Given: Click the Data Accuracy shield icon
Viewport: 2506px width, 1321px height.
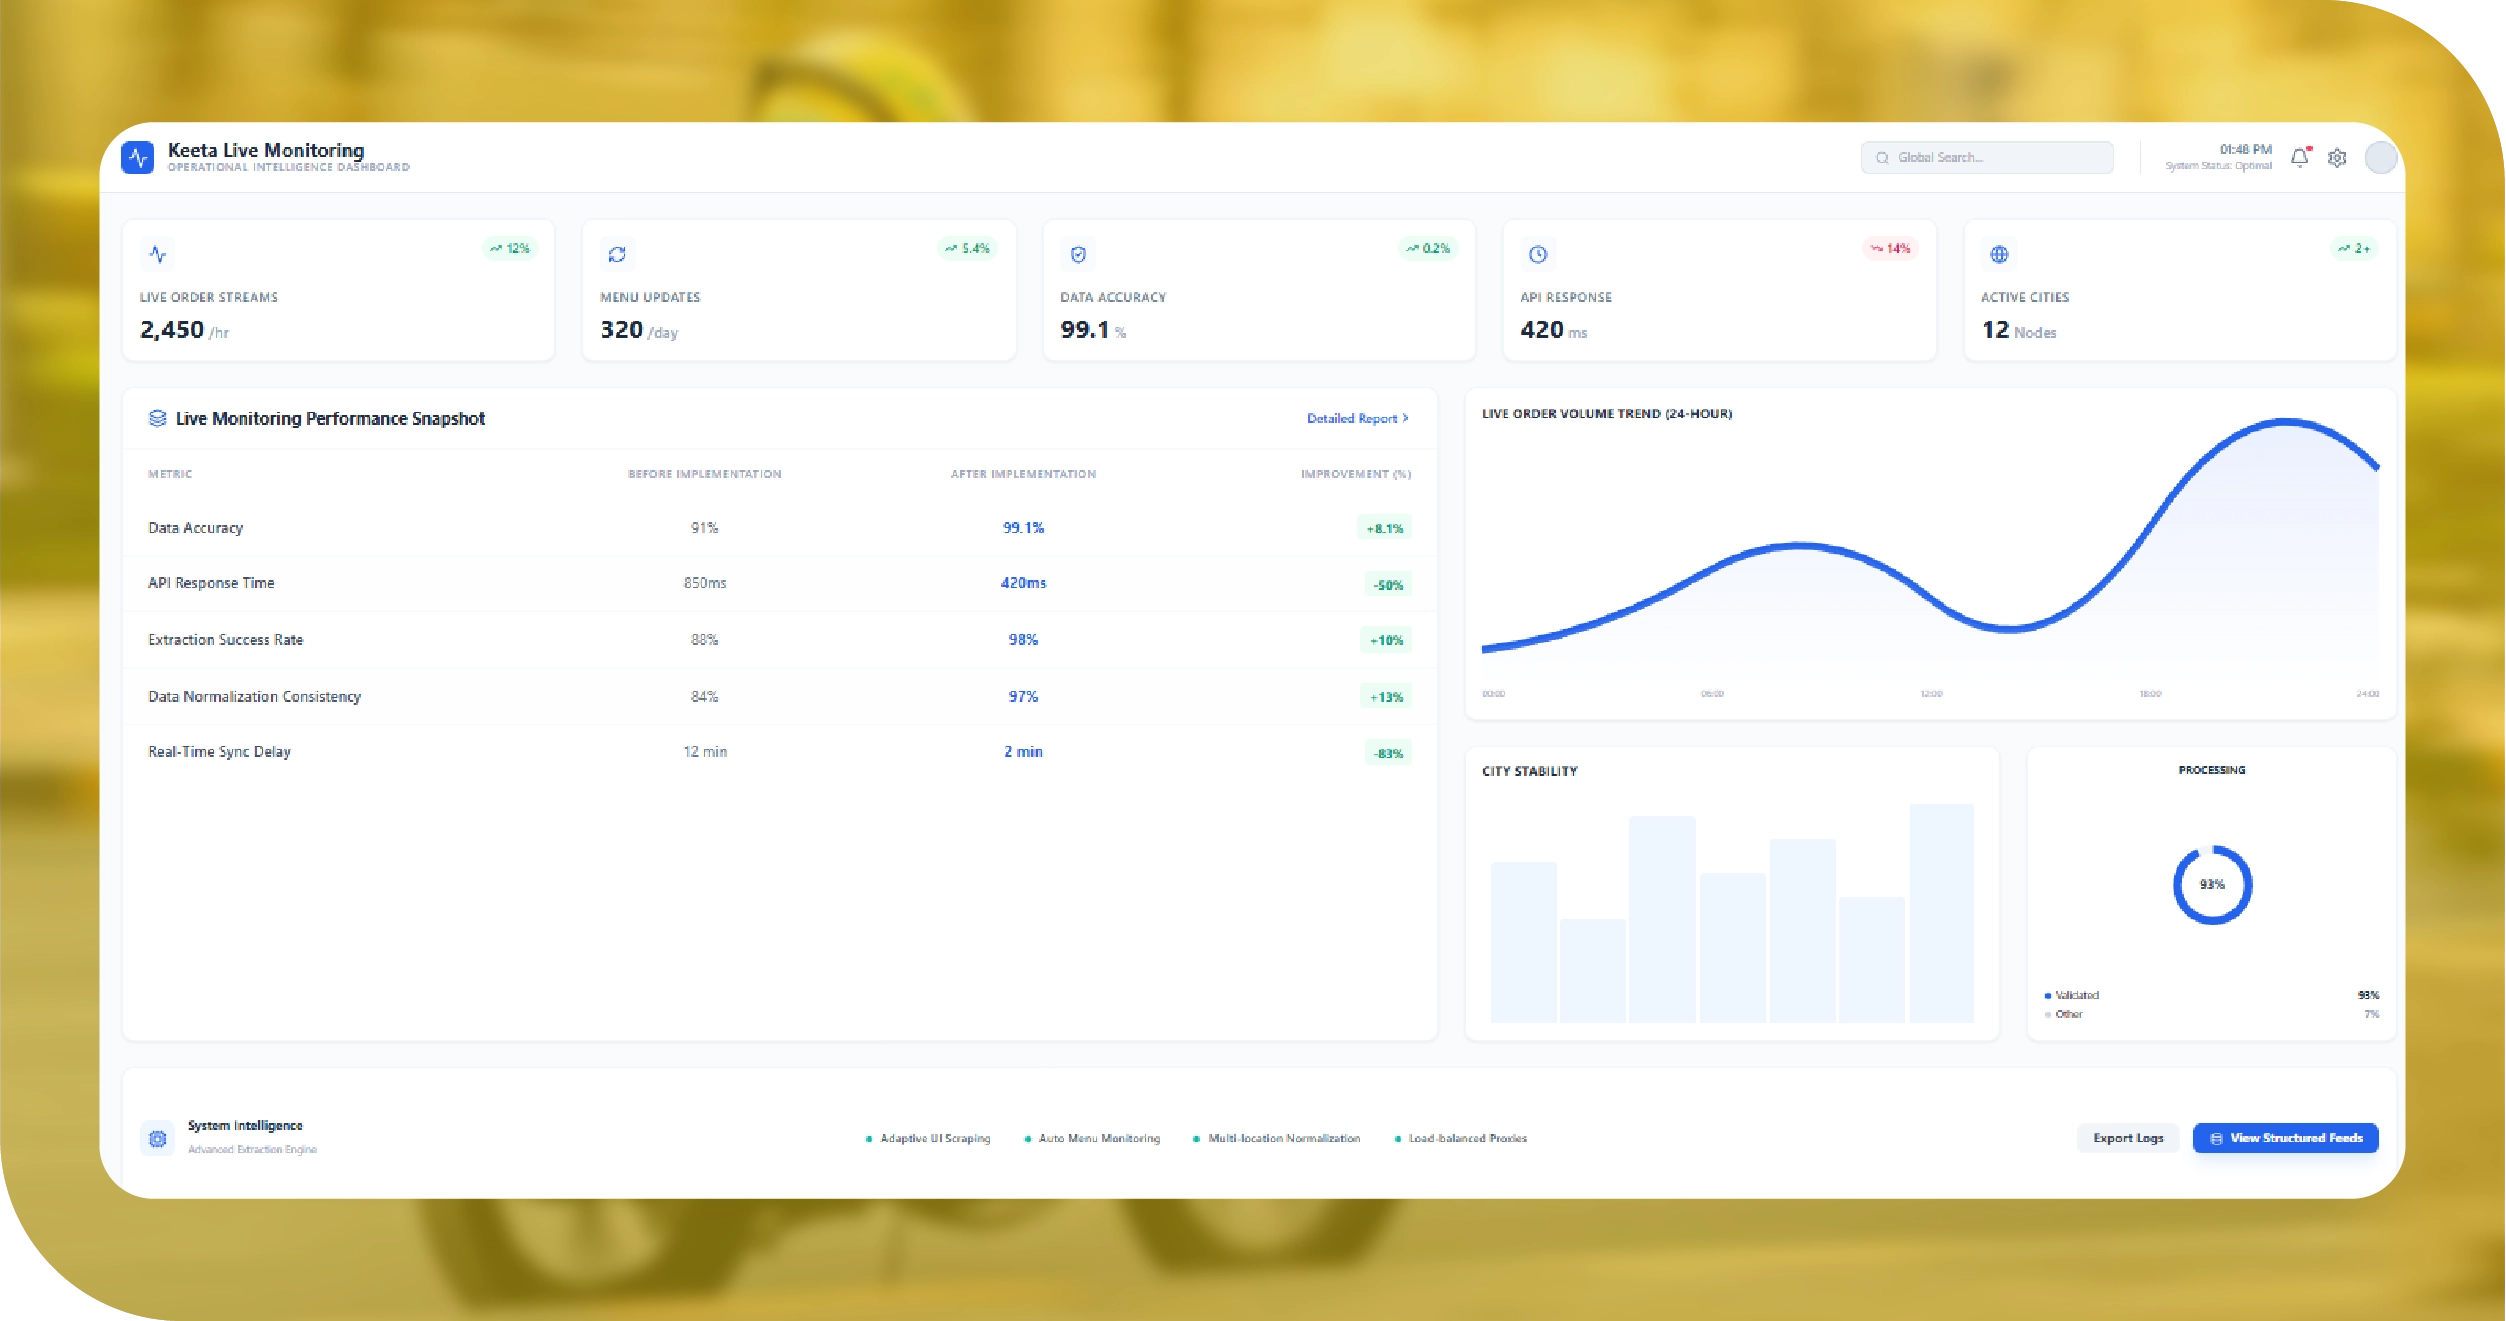Looking at the screenshot, I should [x=1078, y=254].
